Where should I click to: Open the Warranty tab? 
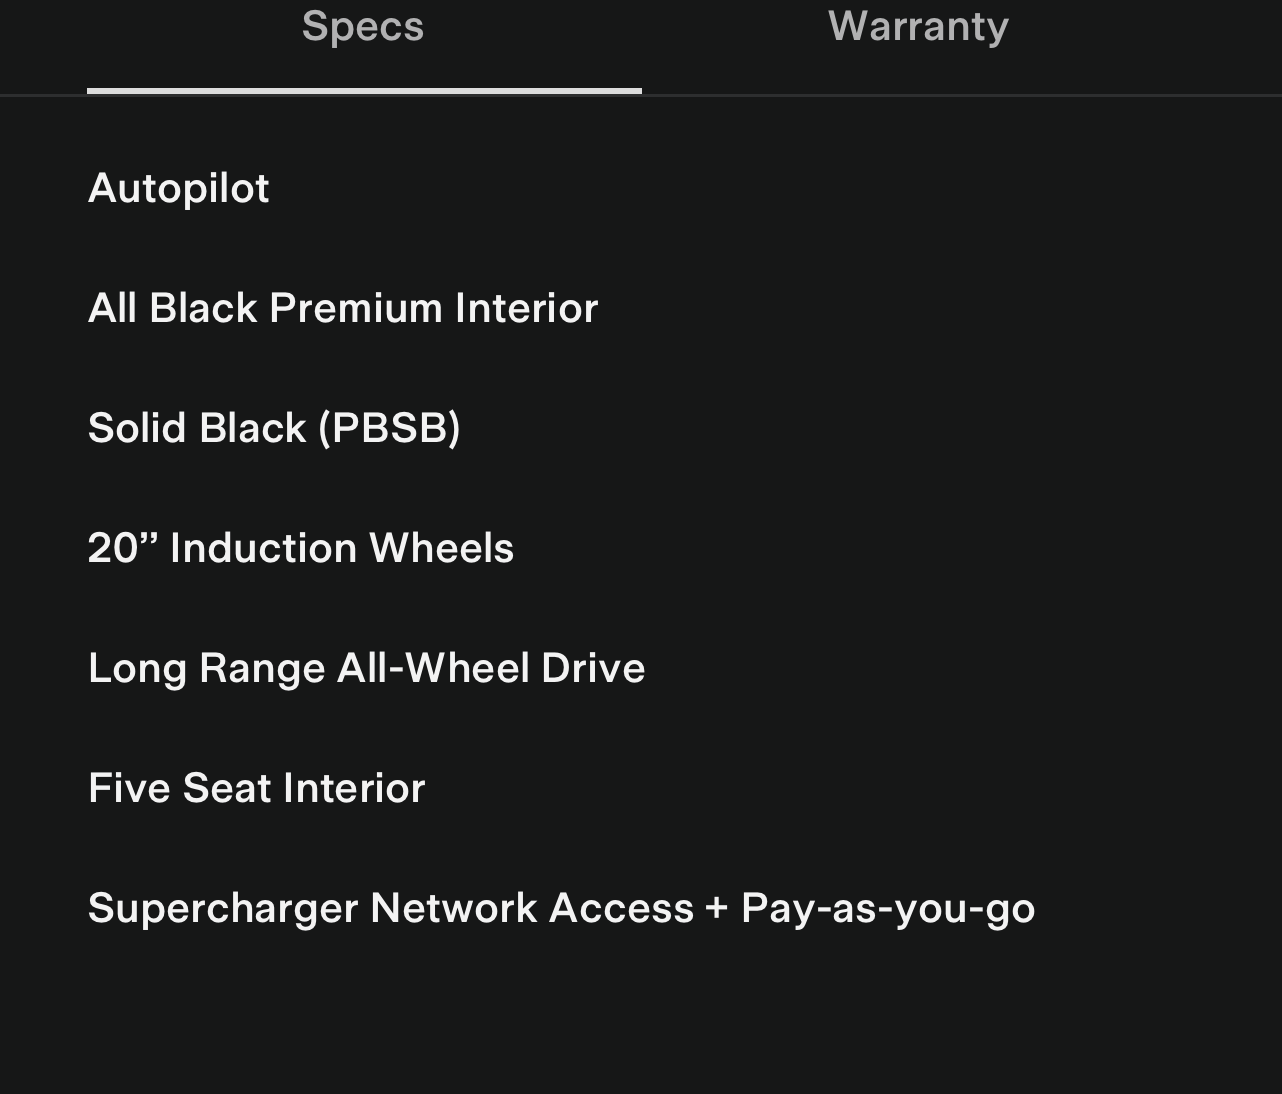(918, 27)
